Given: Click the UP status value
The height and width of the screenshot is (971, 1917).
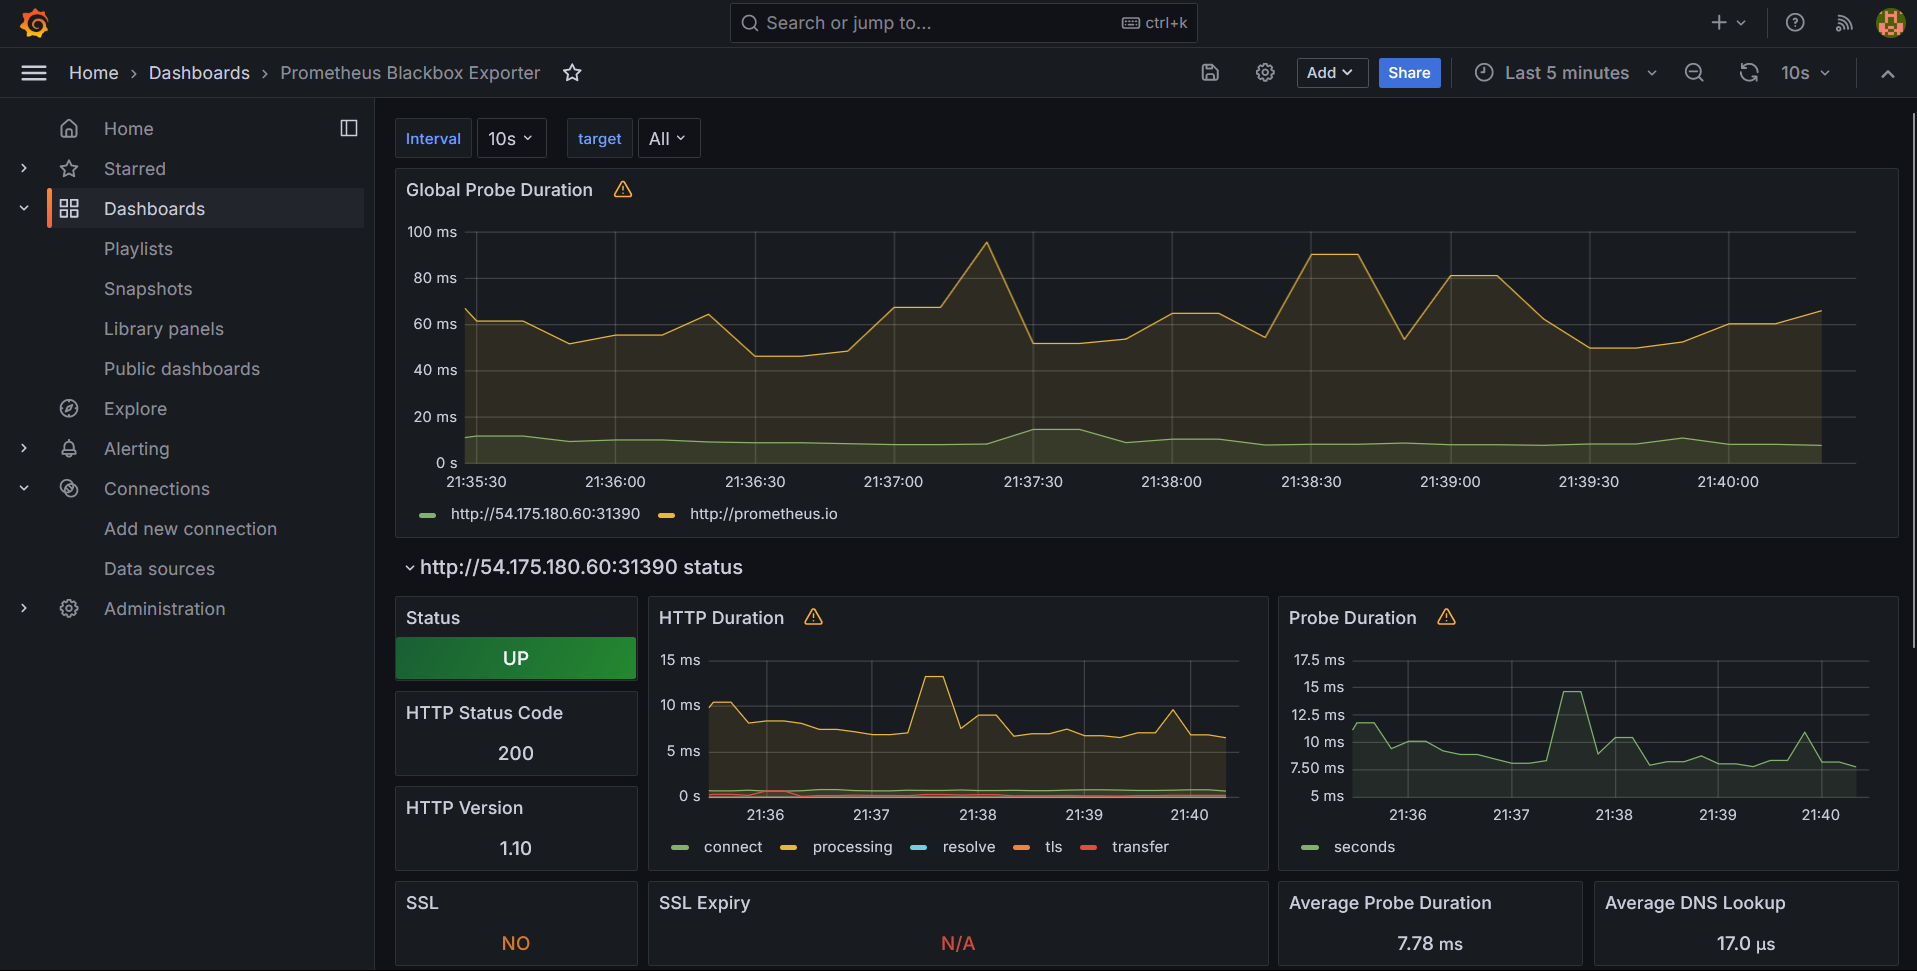Looking at the screenshot, I should (516, 659).
